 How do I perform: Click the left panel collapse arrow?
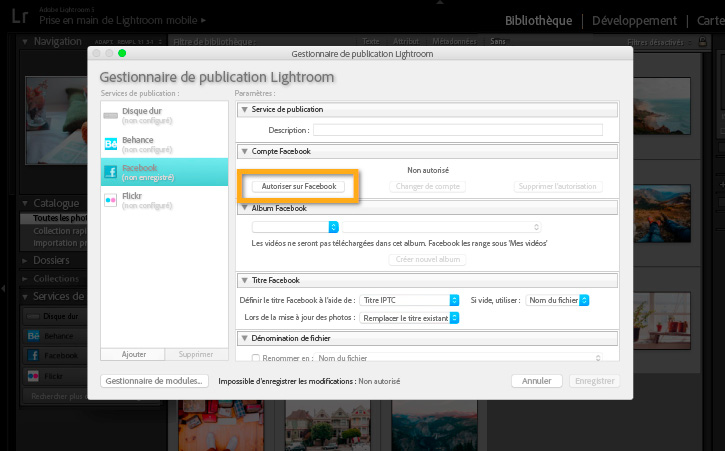3,289
